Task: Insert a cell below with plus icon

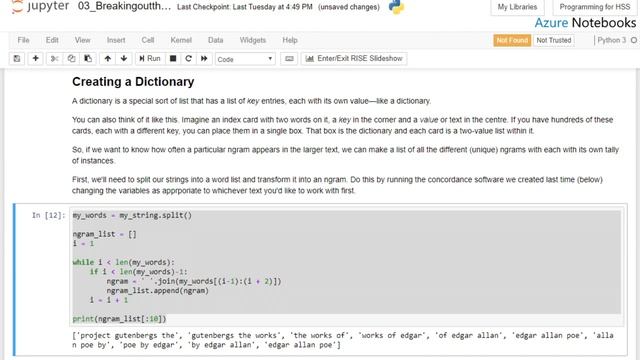Action: (36, 58)
